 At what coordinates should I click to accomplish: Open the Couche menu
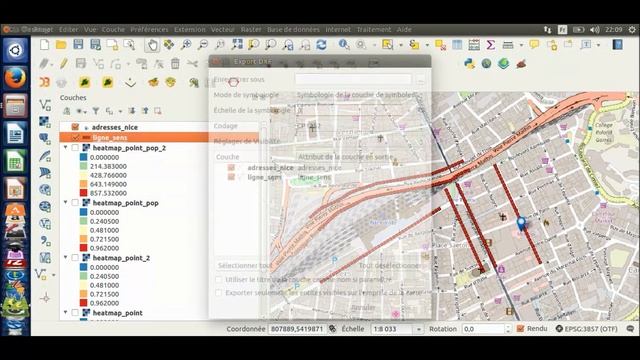tap(113, 29)
